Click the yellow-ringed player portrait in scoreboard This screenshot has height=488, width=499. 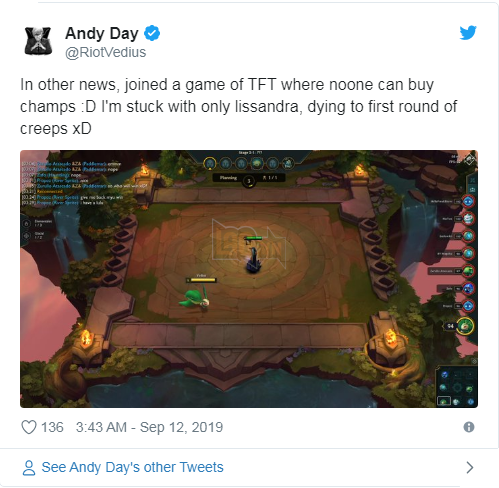pyautogui.click(x=465, y=326)
